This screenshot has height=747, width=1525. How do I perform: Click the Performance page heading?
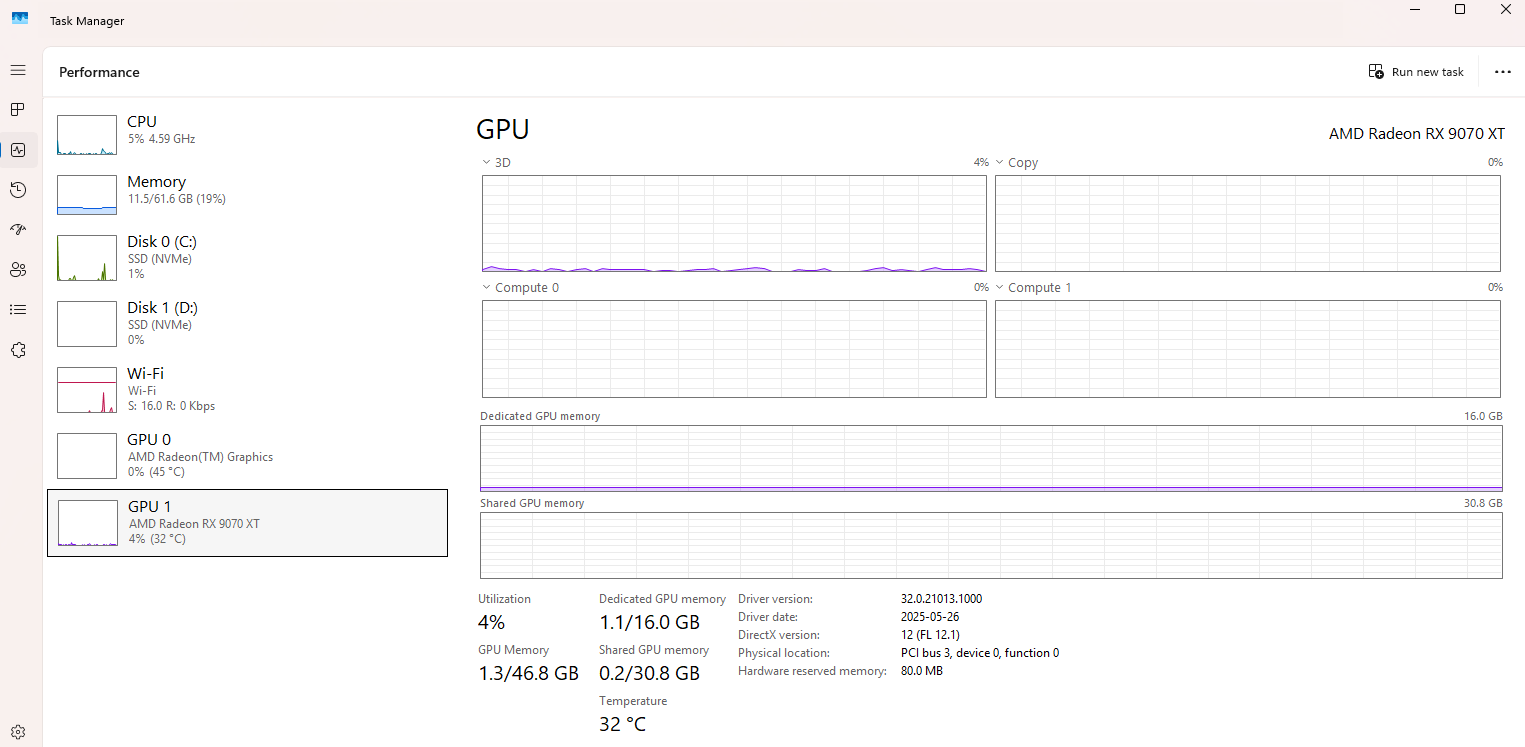pyautogui.click(x=99, y=72)
